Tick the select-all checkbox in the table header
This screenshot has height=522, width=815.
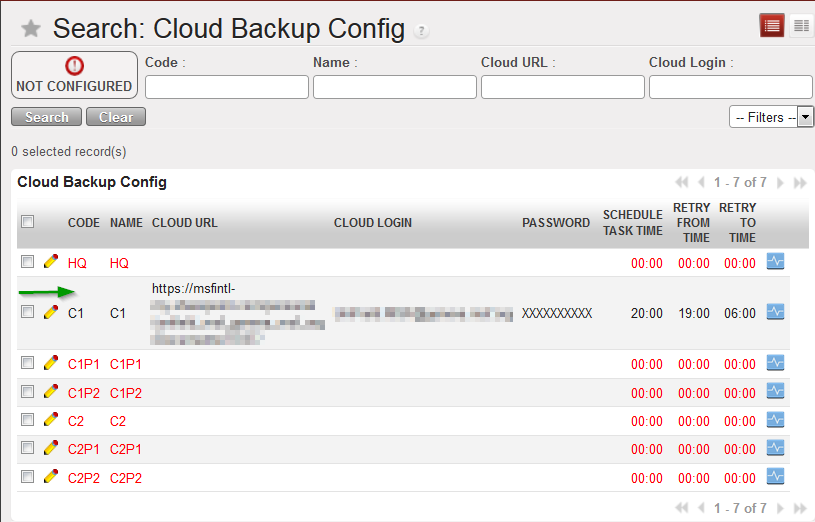point(28,222)
